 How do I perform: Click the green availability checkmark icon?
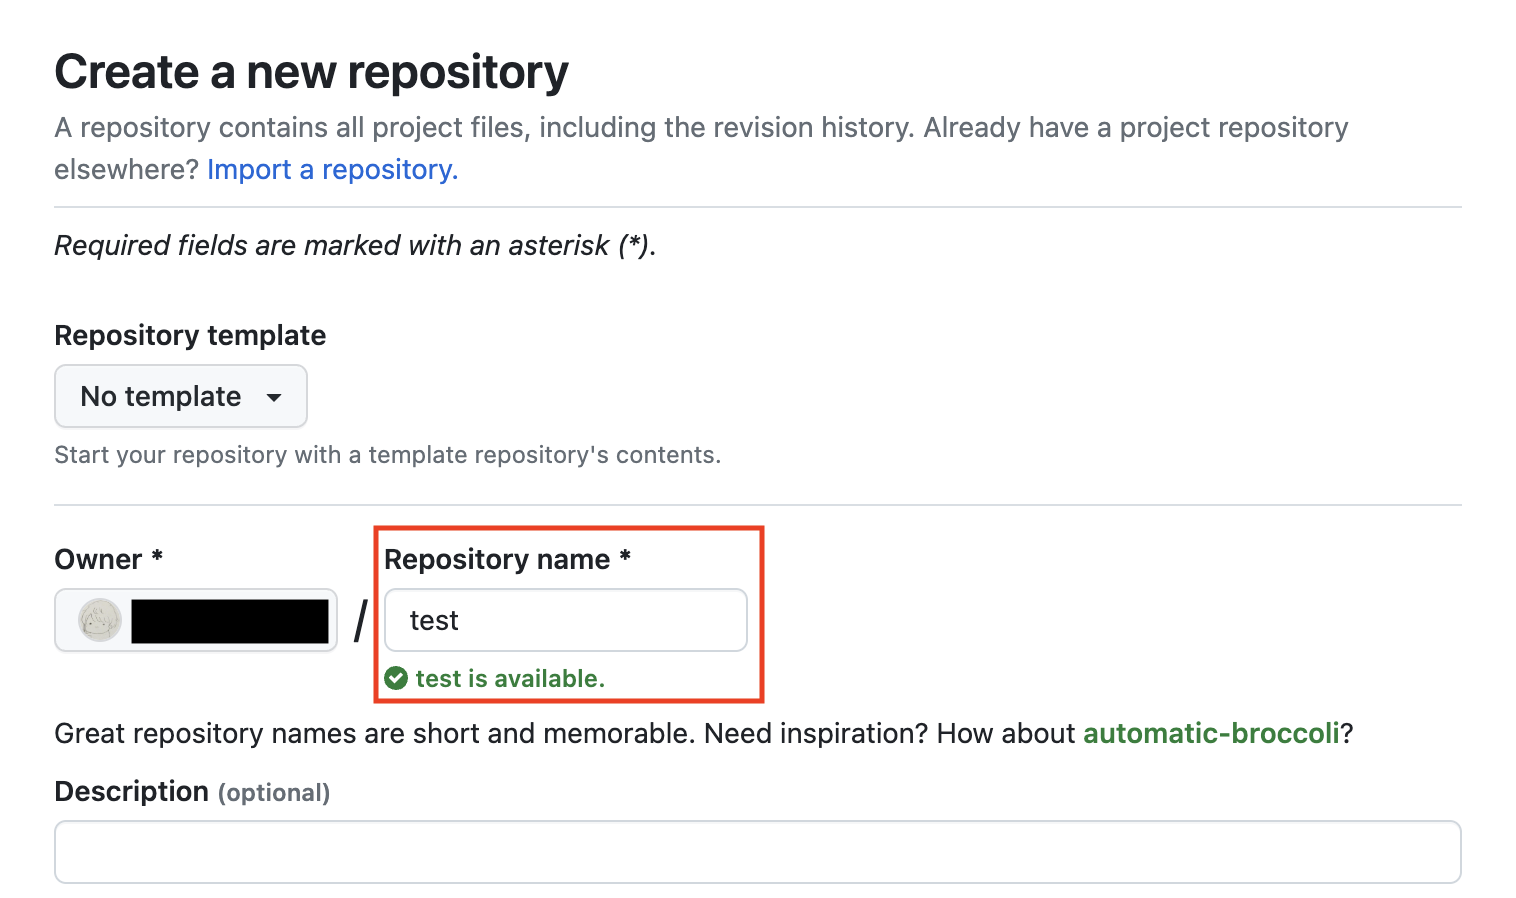click(x=396, y=678)
